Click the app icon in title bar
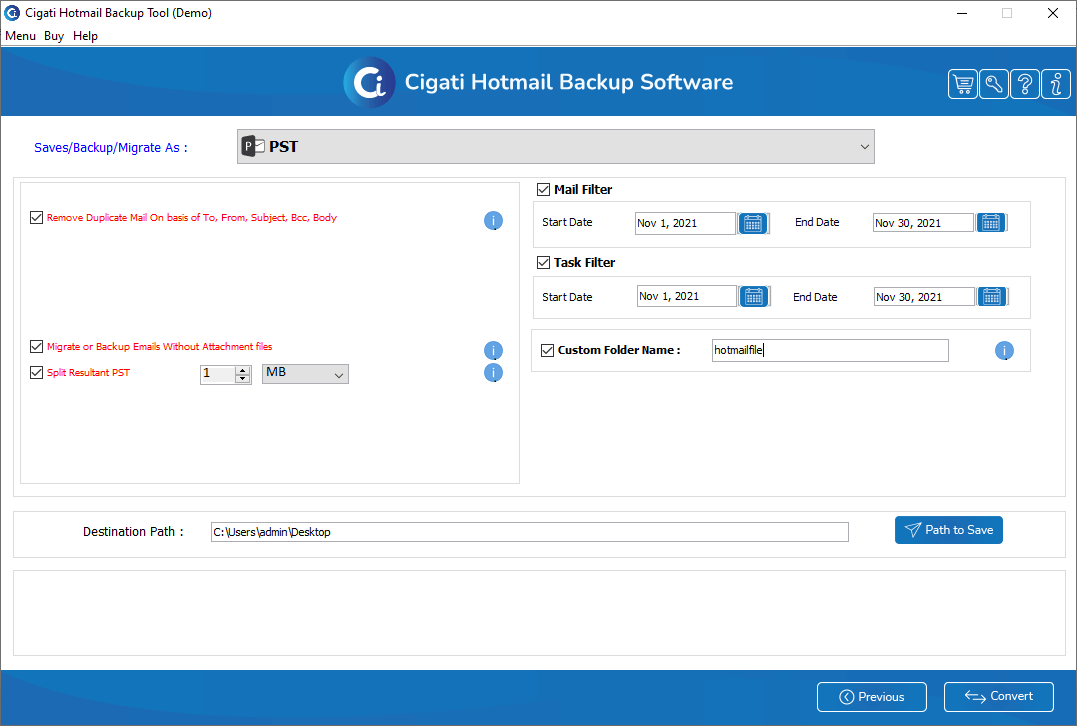The image size is (1077, 726). tap(12, 13)
